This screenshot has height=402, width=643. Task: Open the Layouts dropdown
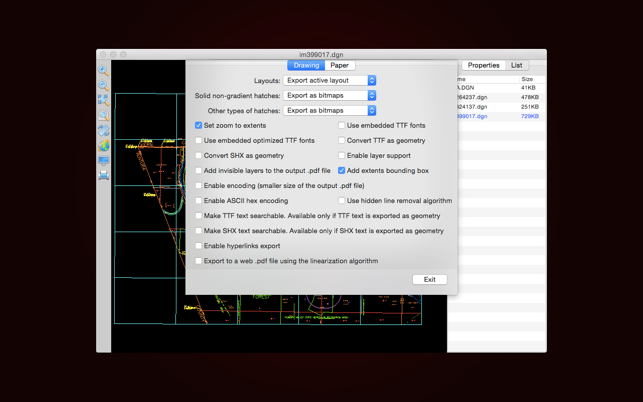(330, 80)
